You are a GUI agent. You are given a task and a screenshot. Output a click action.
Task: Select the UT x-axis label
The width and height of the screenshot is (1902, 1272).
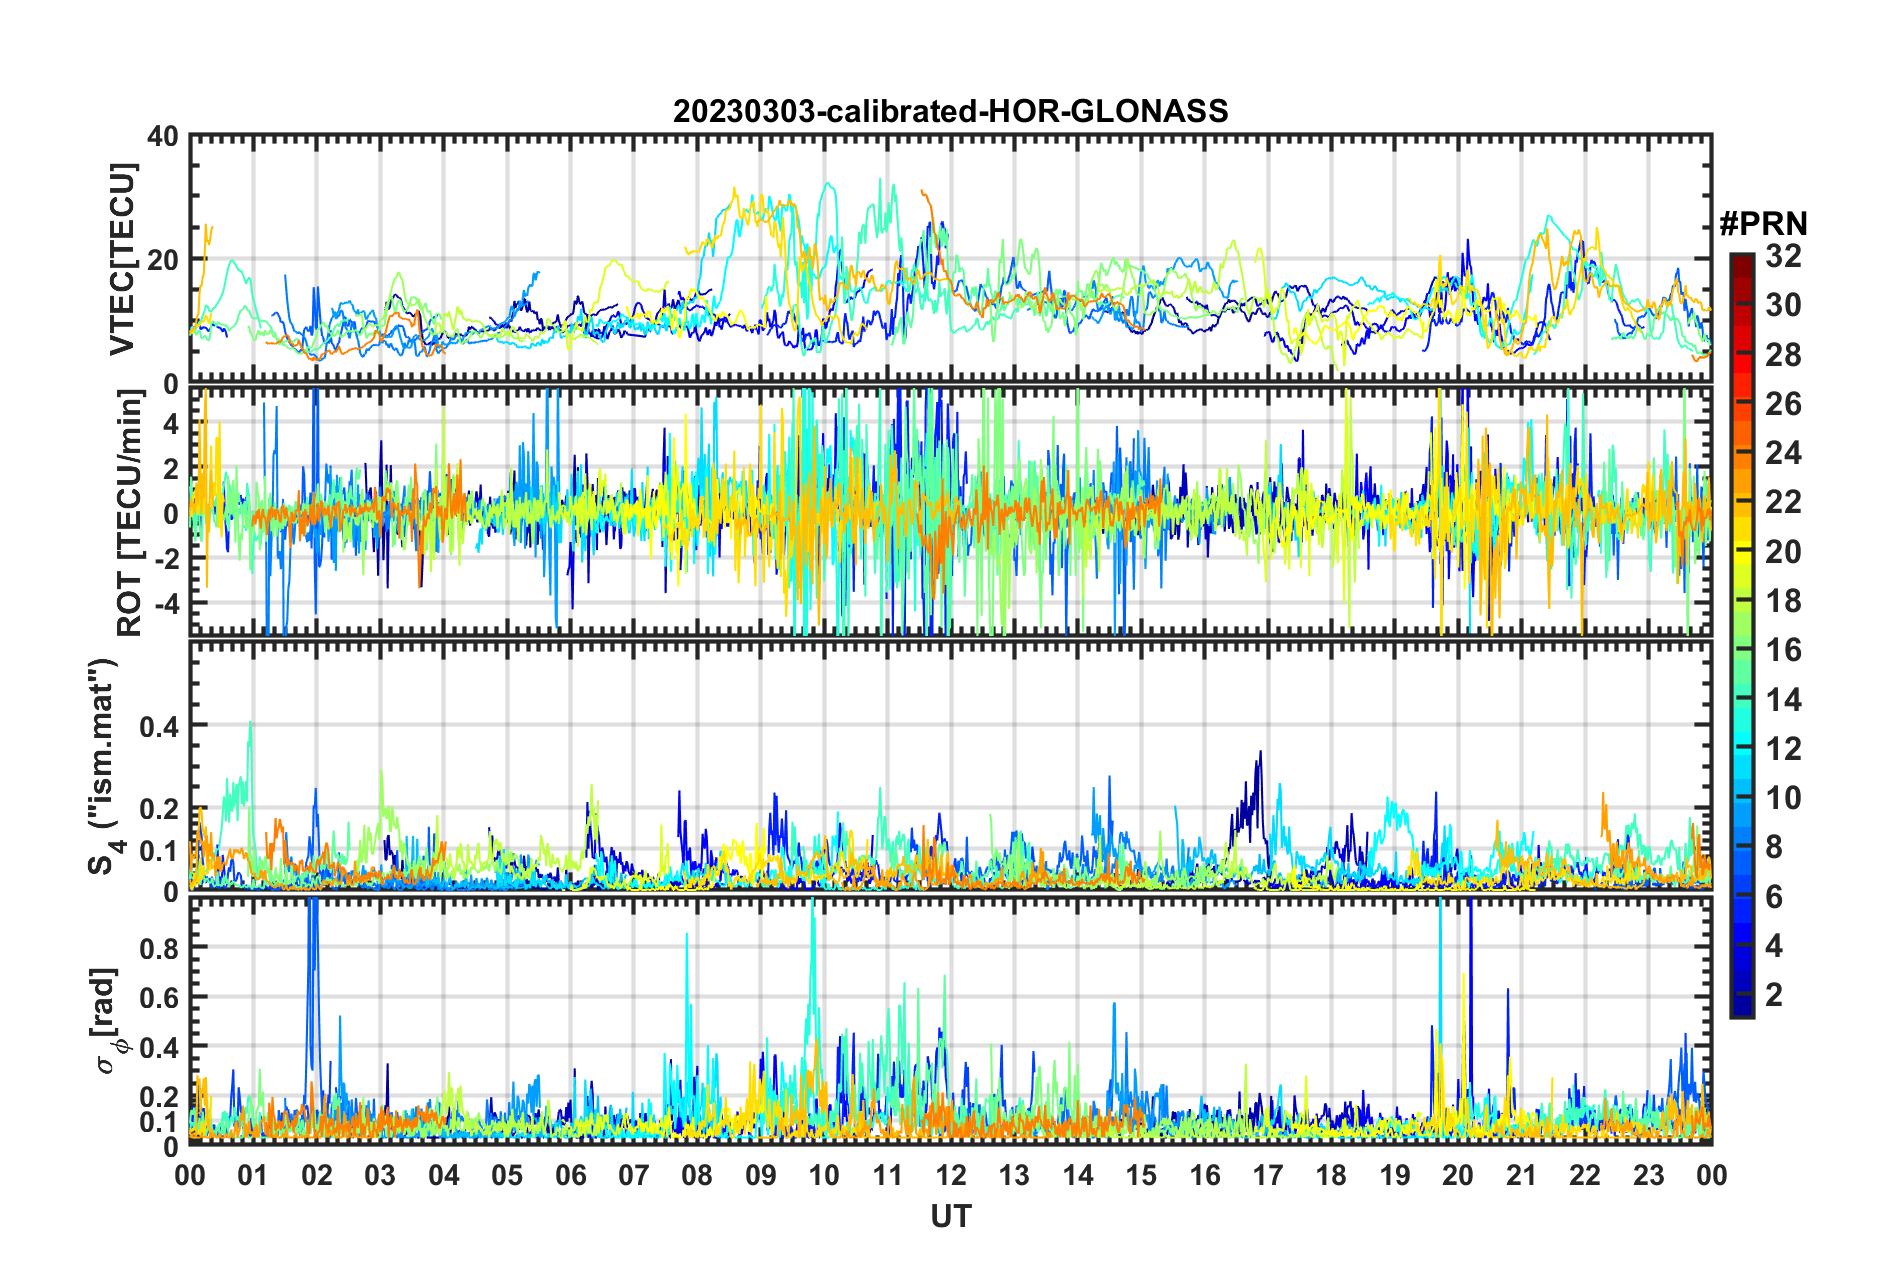coord(951,1216)
